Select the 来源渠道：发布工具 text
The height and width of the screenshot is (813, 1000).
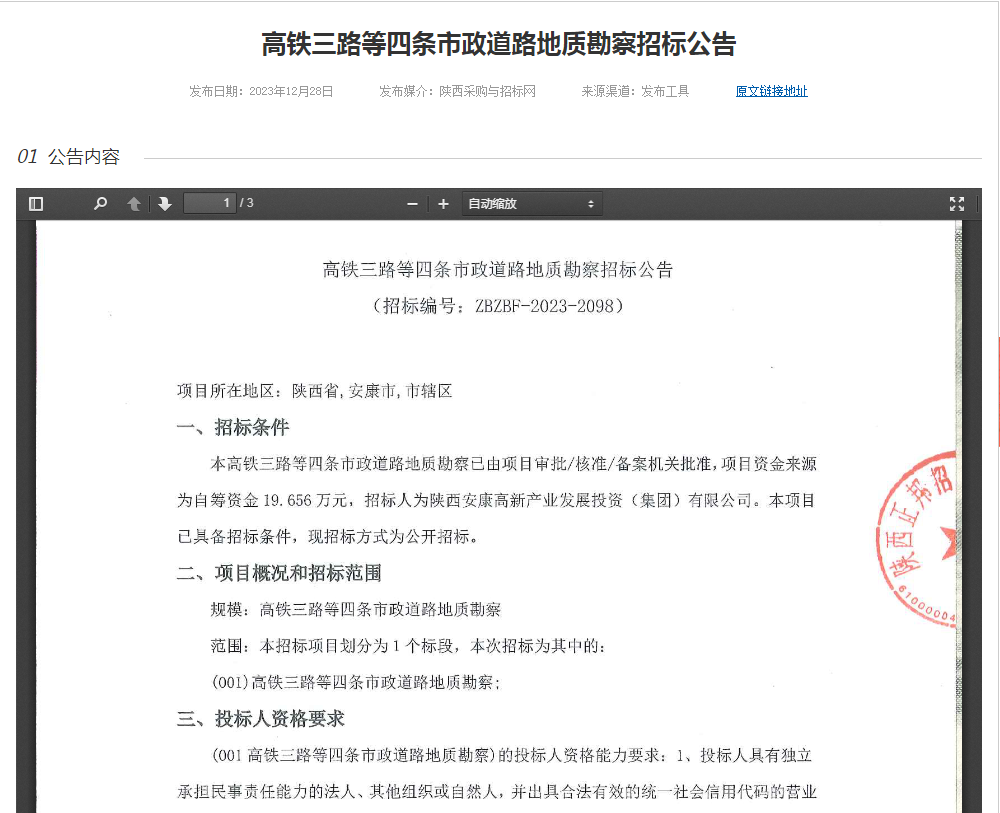[x=635, y=91]
